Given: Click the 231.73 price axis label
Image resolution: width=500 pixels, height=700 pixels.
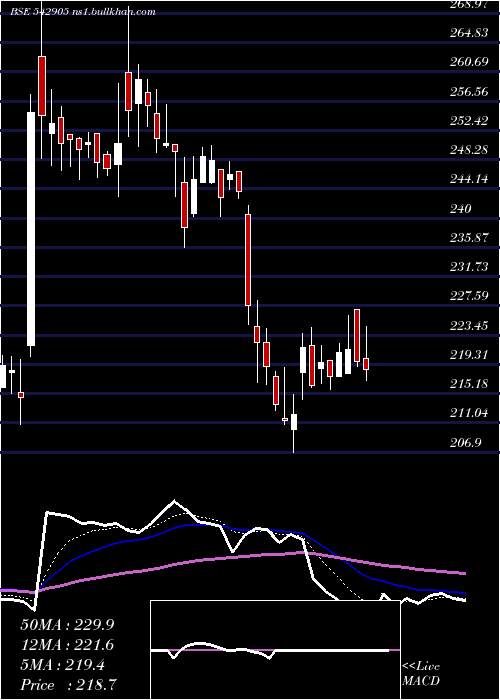Looking at the screenshot, I should click(x=468, y=267).
